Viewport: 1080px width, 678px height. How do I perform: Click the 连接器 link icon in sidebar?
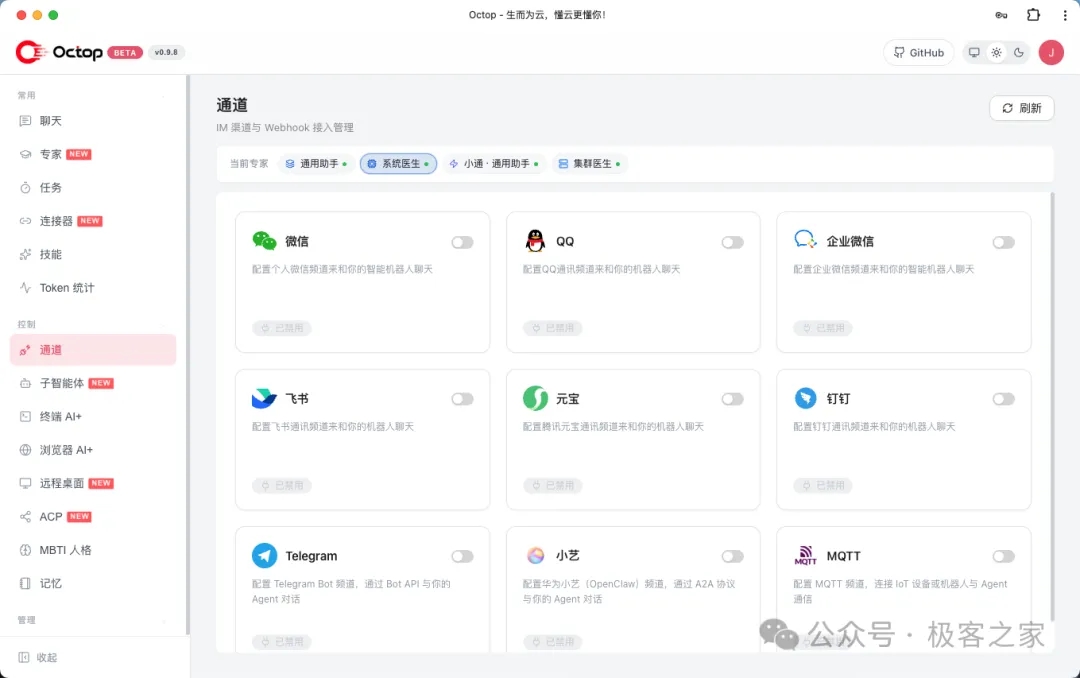[25, 221]
